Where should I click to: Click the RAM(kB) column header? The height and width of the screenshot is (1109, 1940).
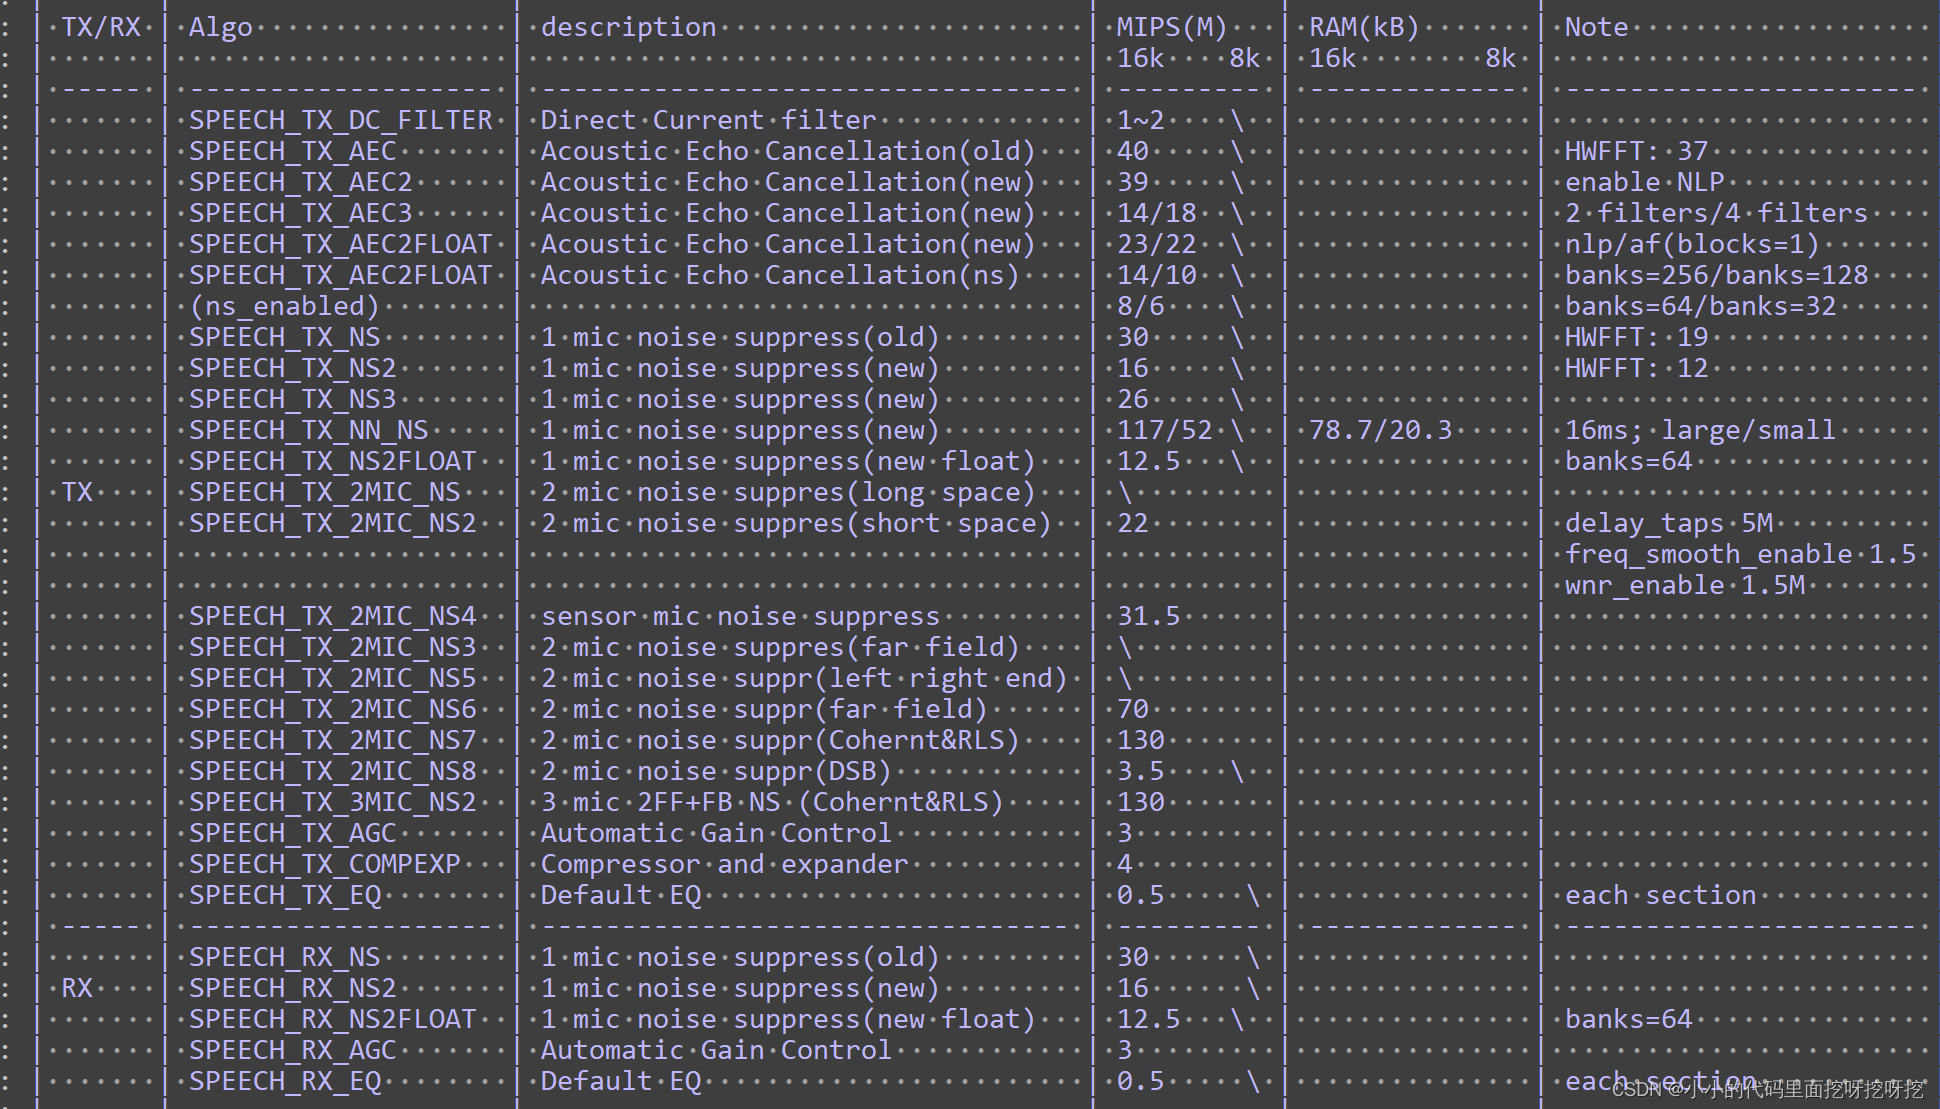pyautogui.click(x=1364, y=27)
